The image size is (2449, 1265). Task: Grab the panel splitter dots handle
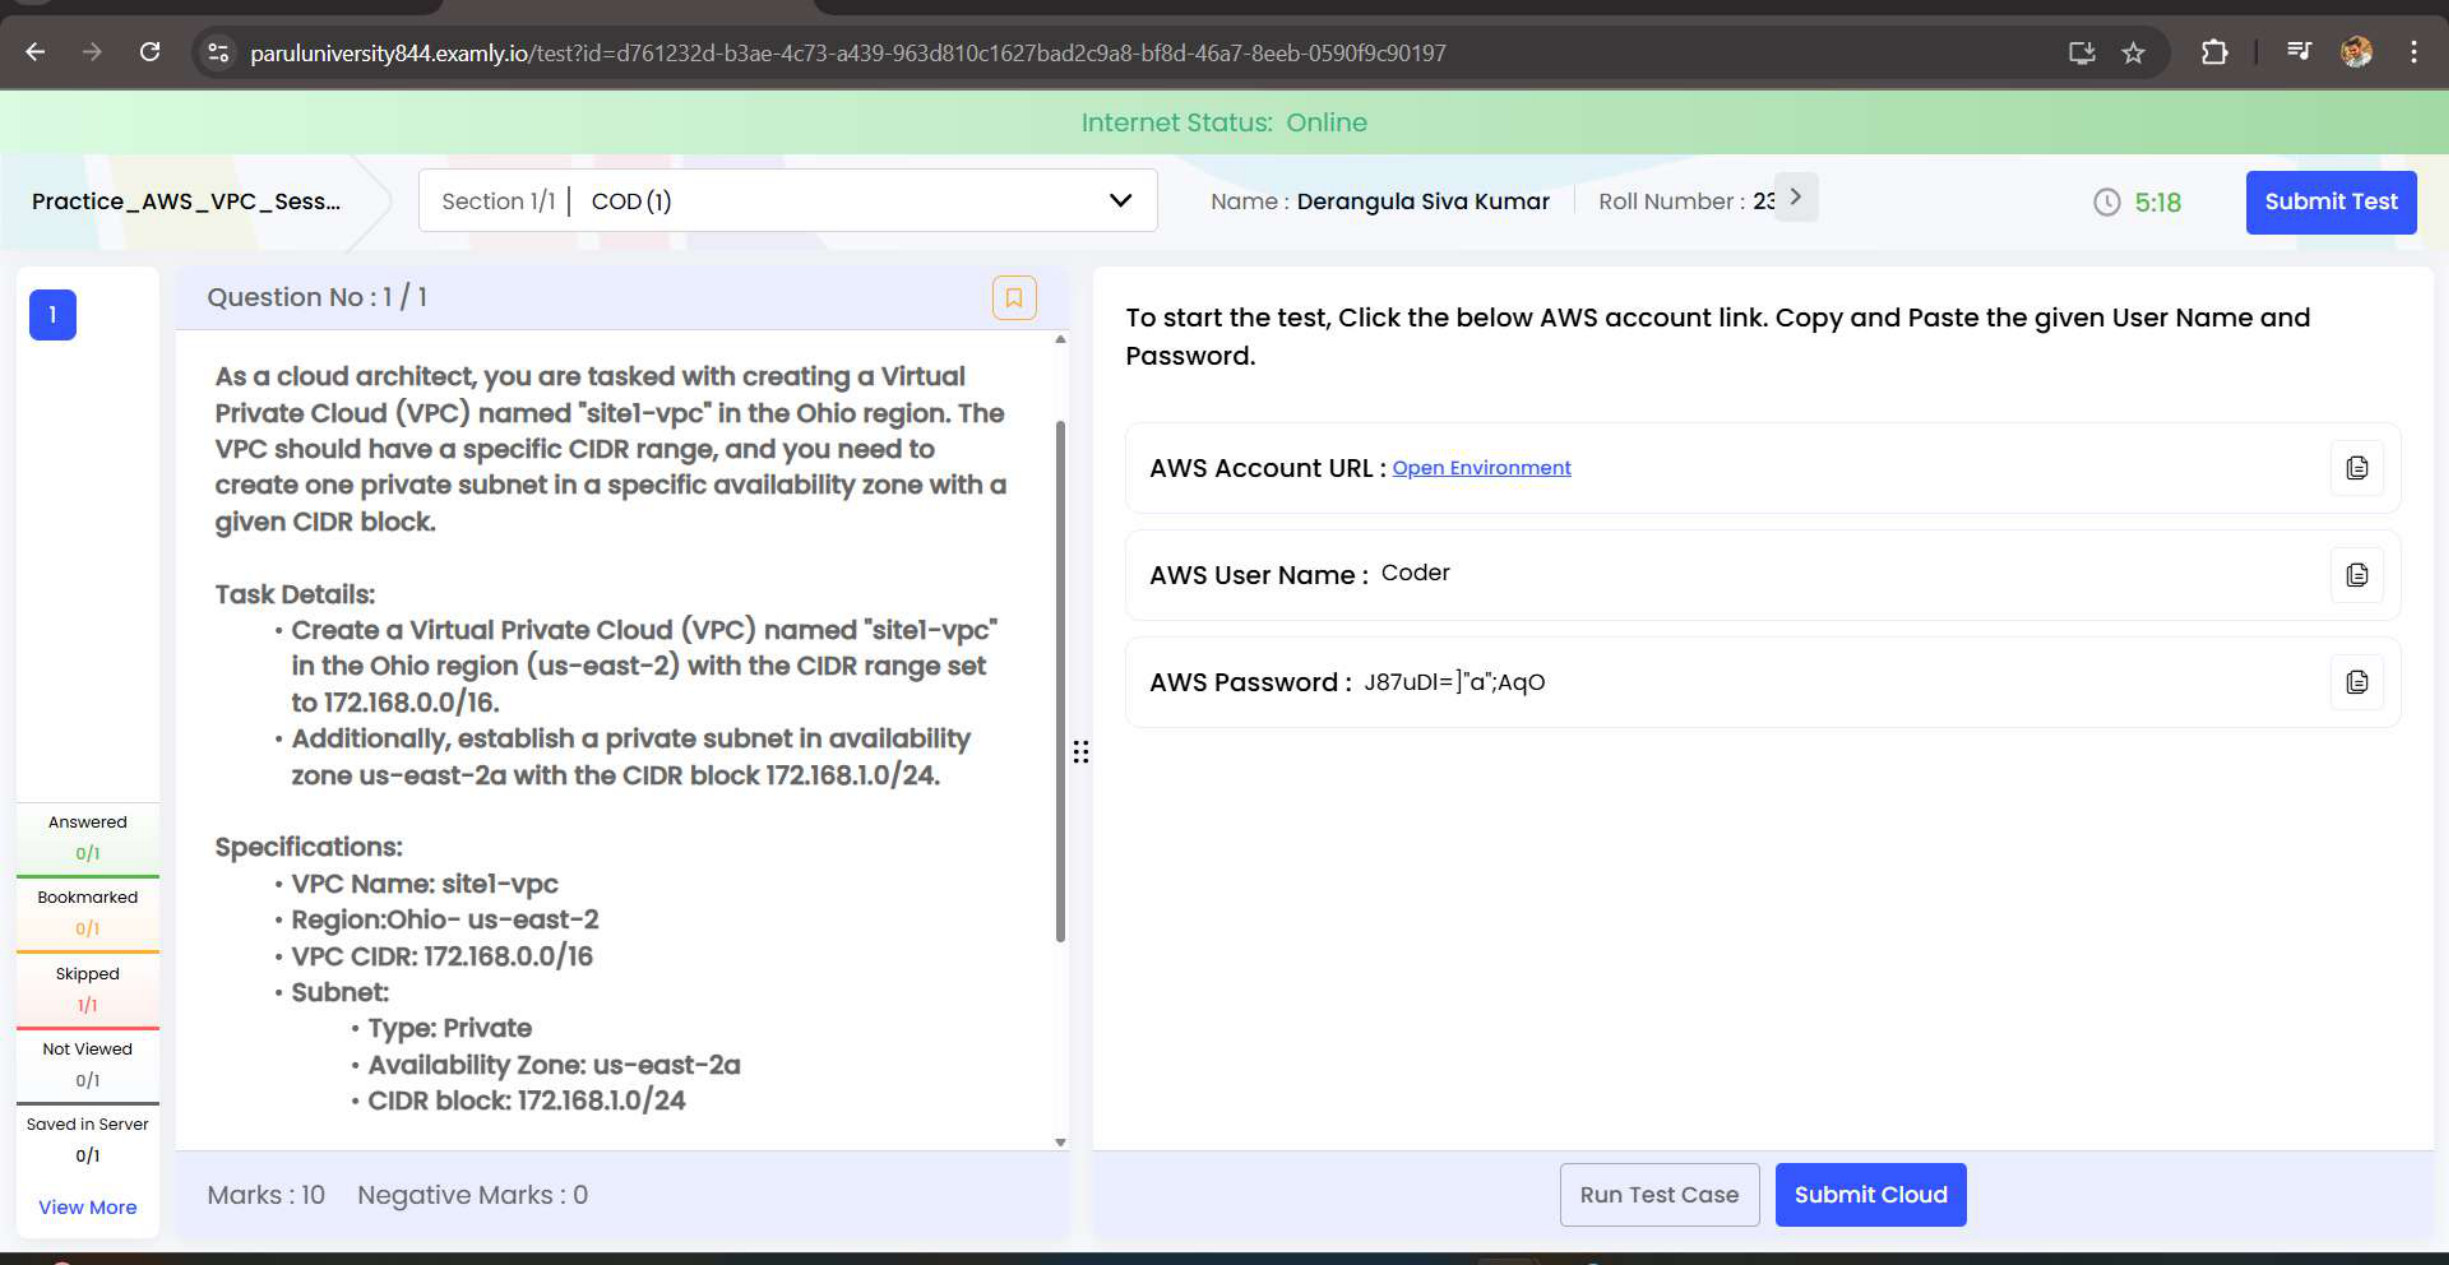point(1081,752)
